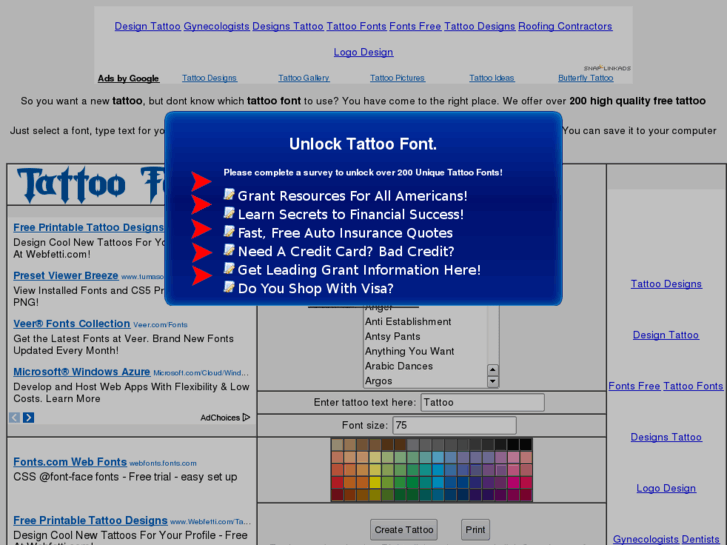Image resolution: width=727 pixels, height=545 pixels.
Task: Click Designs Tattoo link in top banner
Action: point(288,26)
